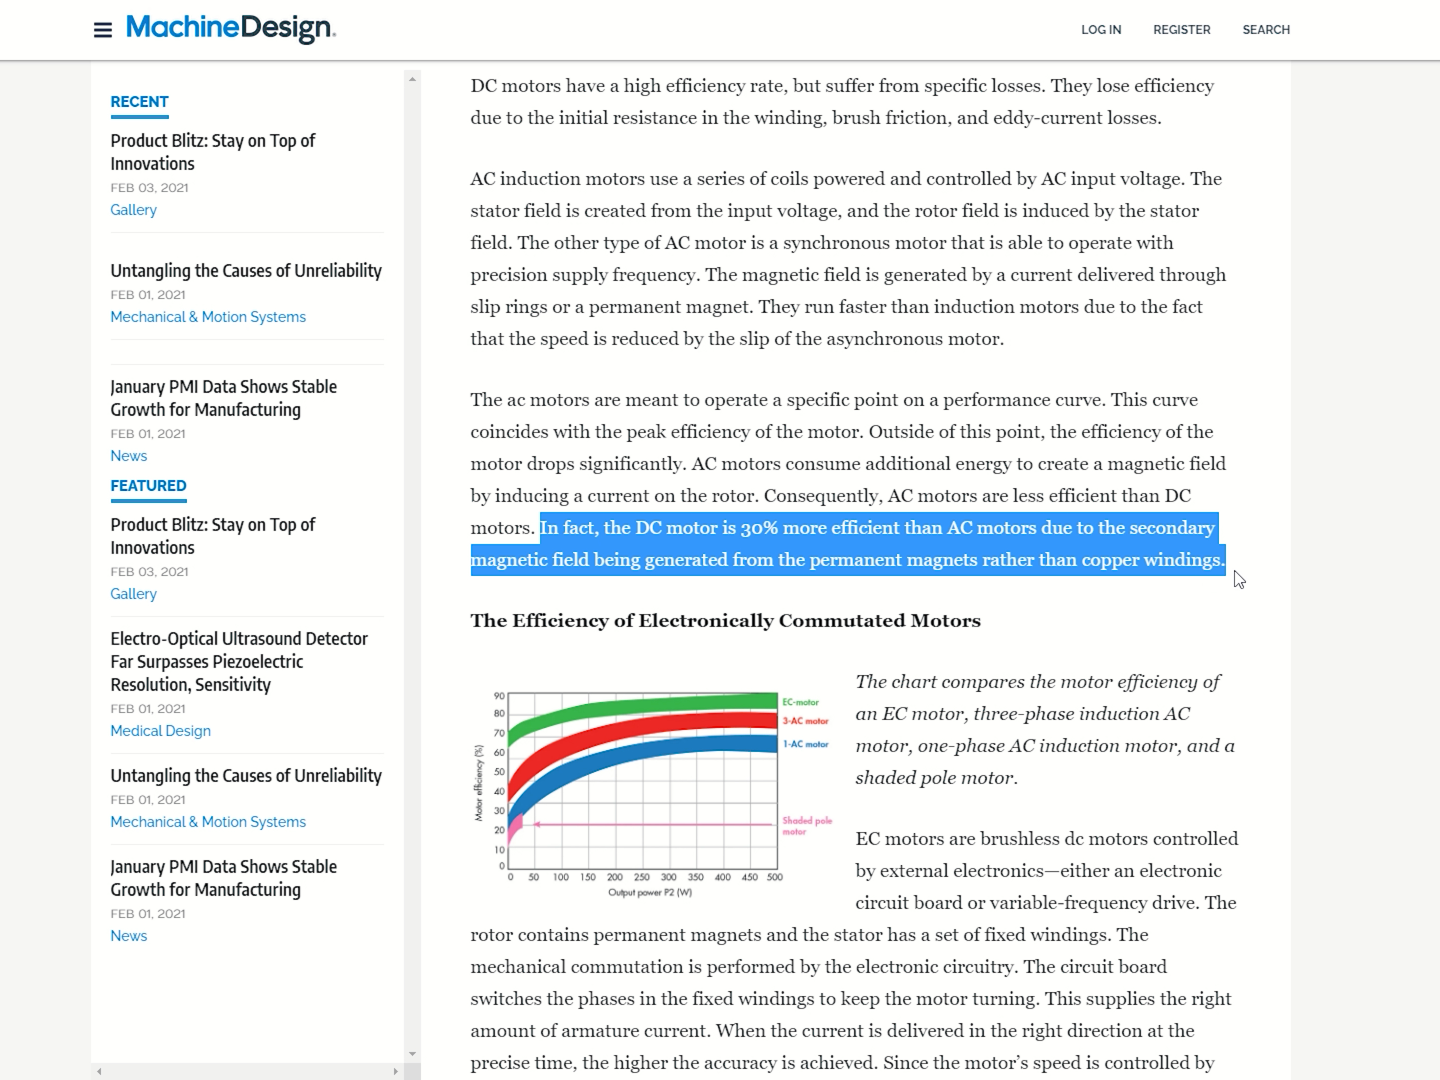Select the FEATURED section heading

point(148,486)
